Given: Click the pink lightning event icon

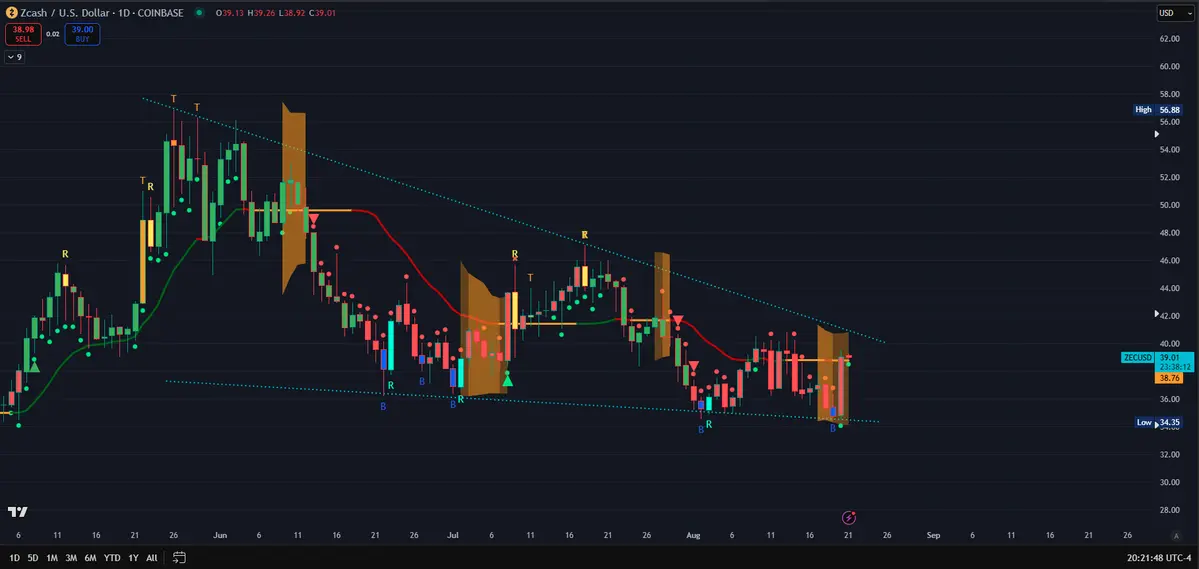Looking at the screenshot, I should point(849,518).
